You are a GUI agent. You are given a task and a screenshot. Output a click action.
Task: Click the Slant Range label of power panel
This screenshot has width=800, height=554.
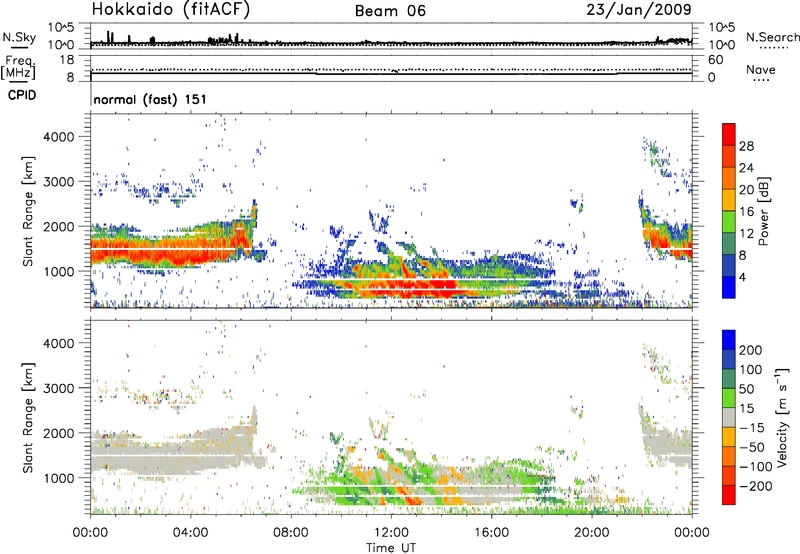click(x=28, y=211)
